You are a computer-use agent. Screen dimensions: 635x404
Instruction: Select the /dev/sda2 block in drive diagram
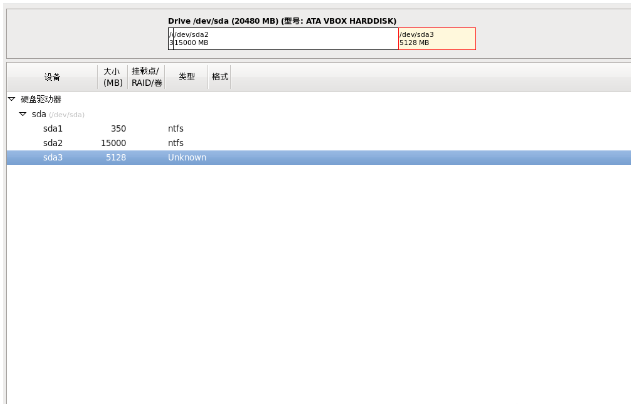[x=285, y=38]
